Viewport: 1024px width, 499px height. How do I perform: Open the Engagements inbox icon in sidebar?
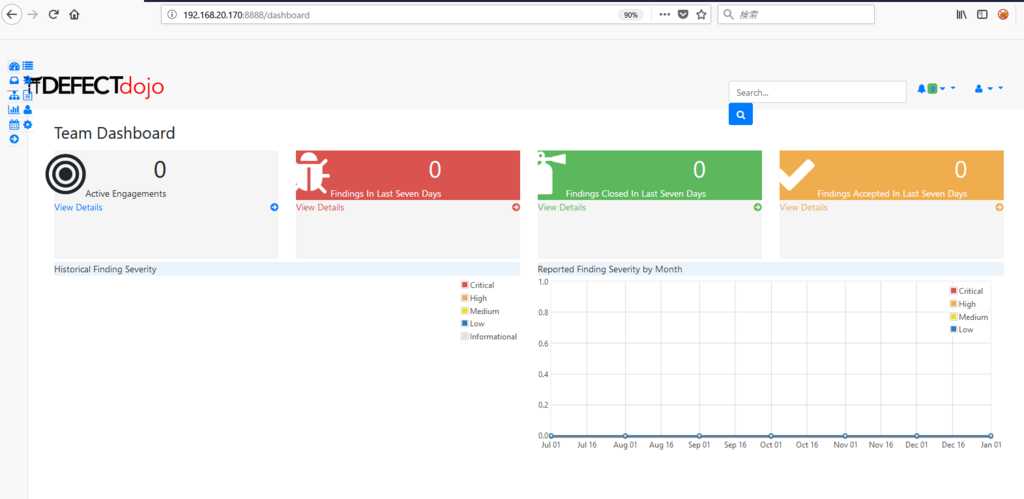pos(14,80)
